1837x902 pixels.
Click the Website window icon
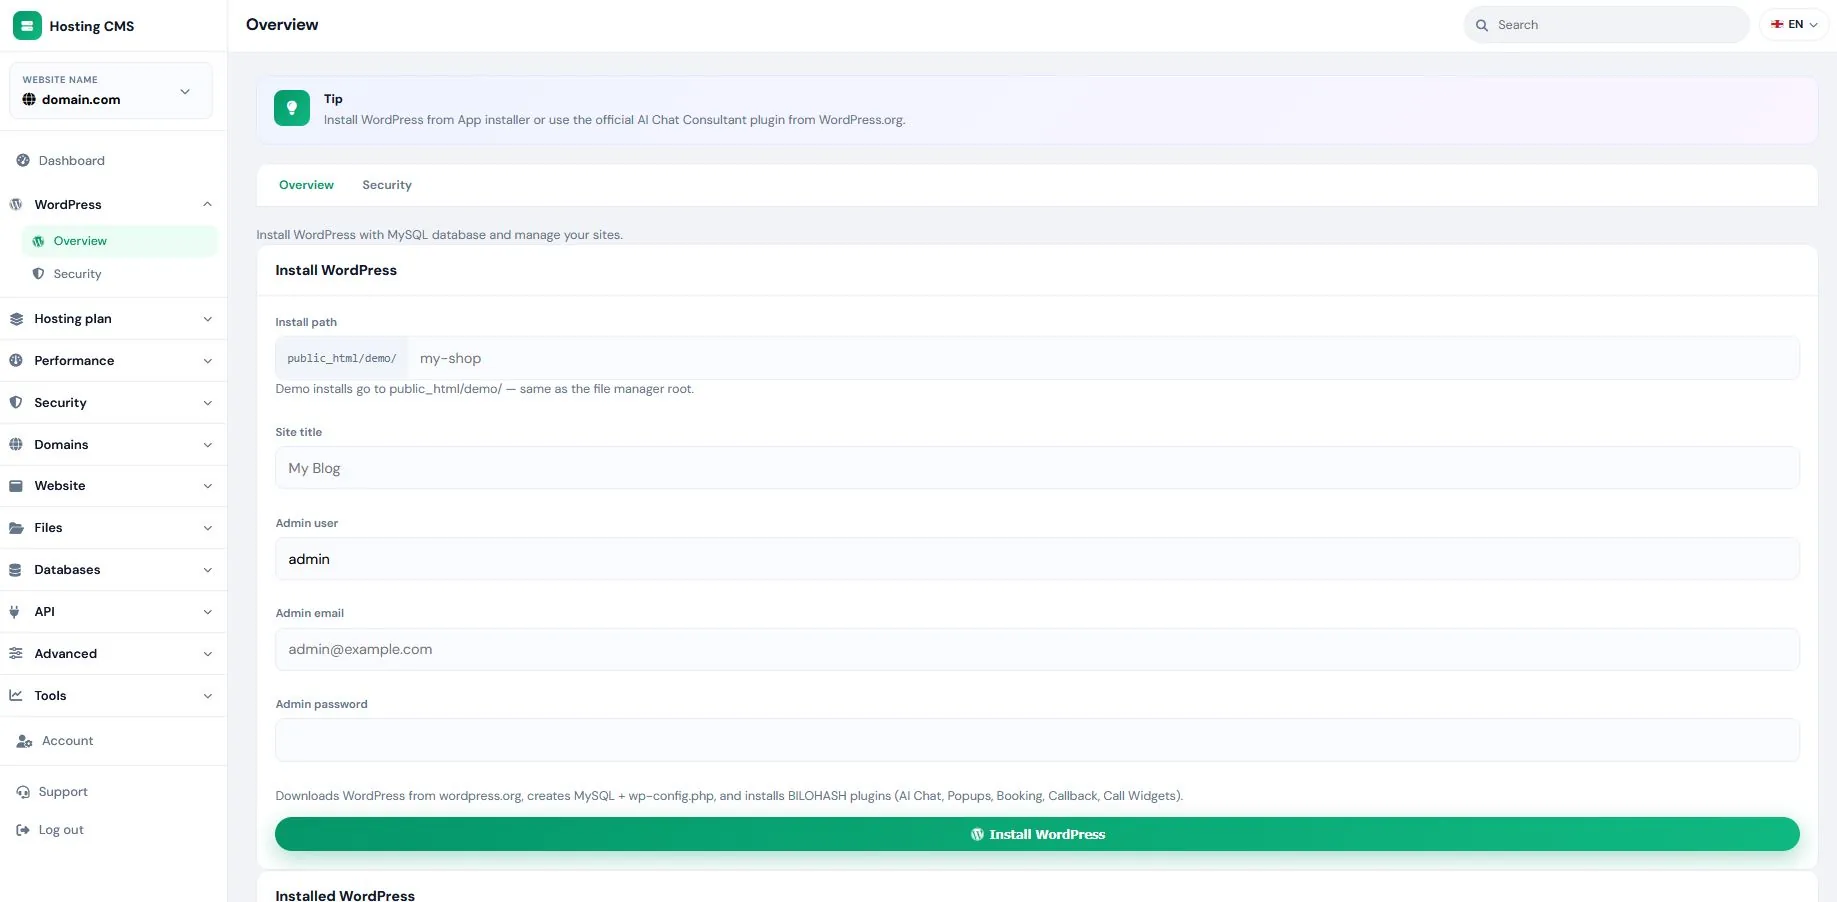click(x=16, y=486)
